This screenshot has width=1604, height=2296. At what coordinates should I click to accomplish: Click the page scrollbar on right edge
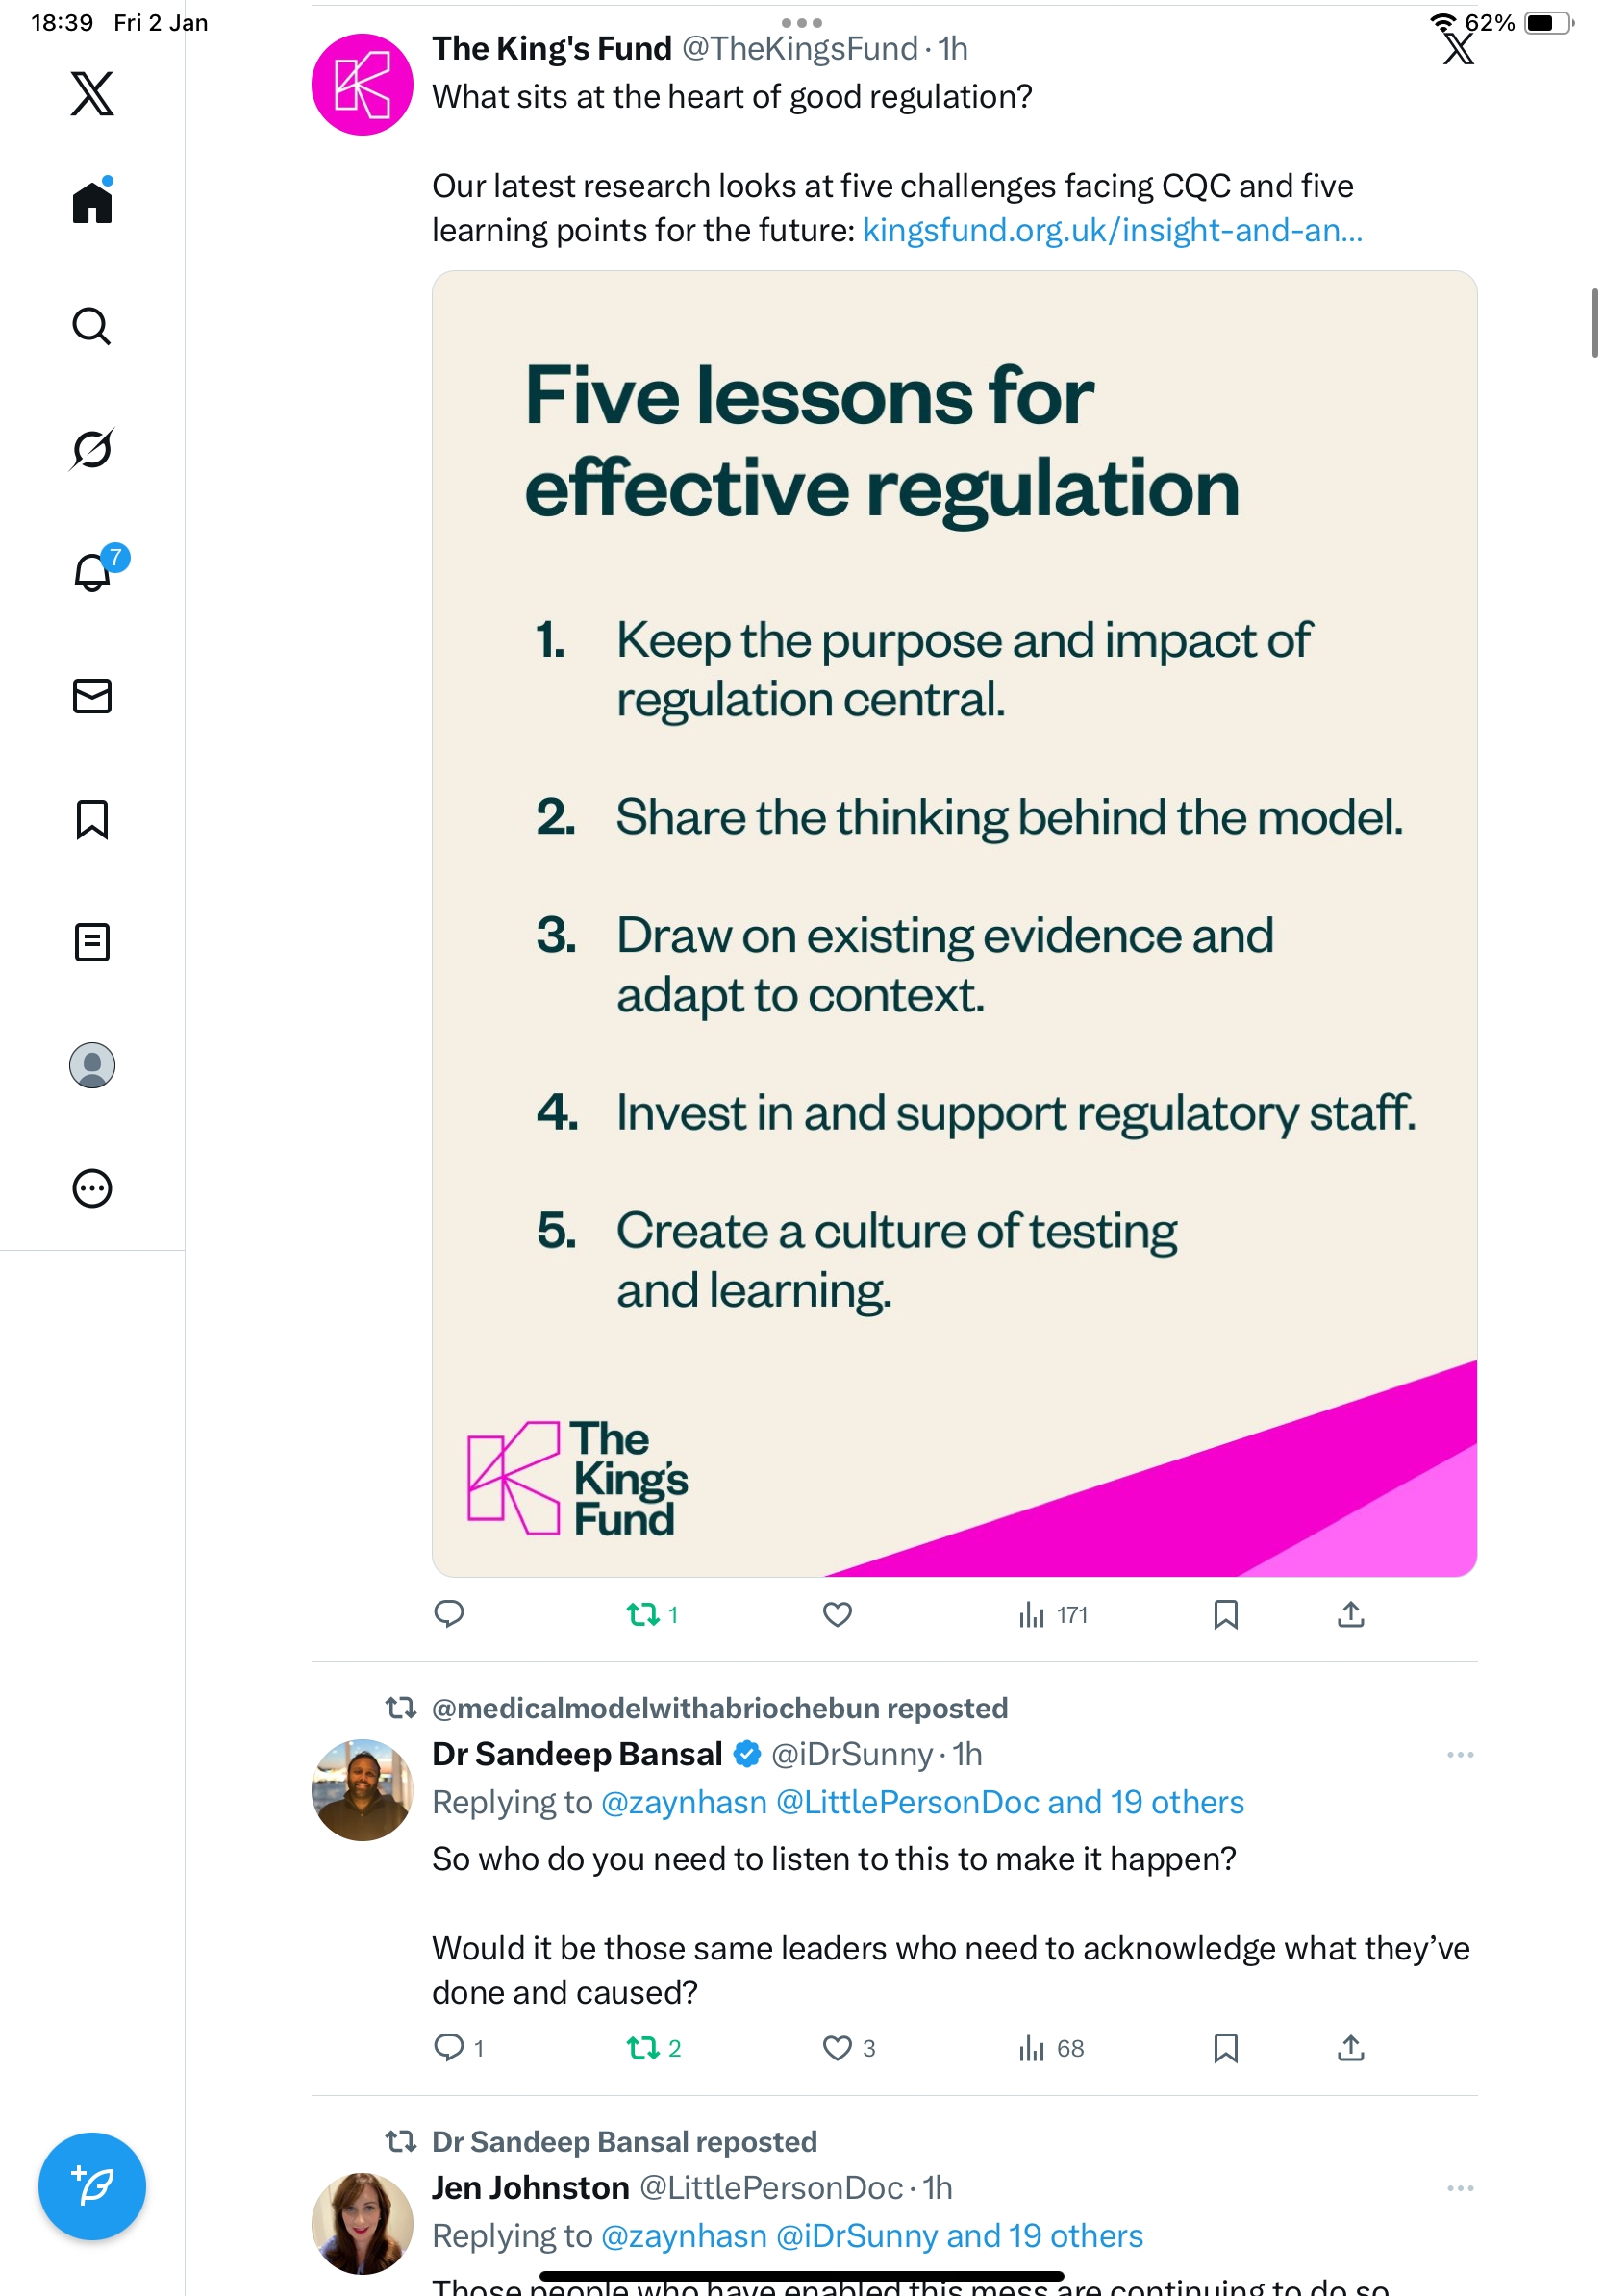[x=1594, y=322]
